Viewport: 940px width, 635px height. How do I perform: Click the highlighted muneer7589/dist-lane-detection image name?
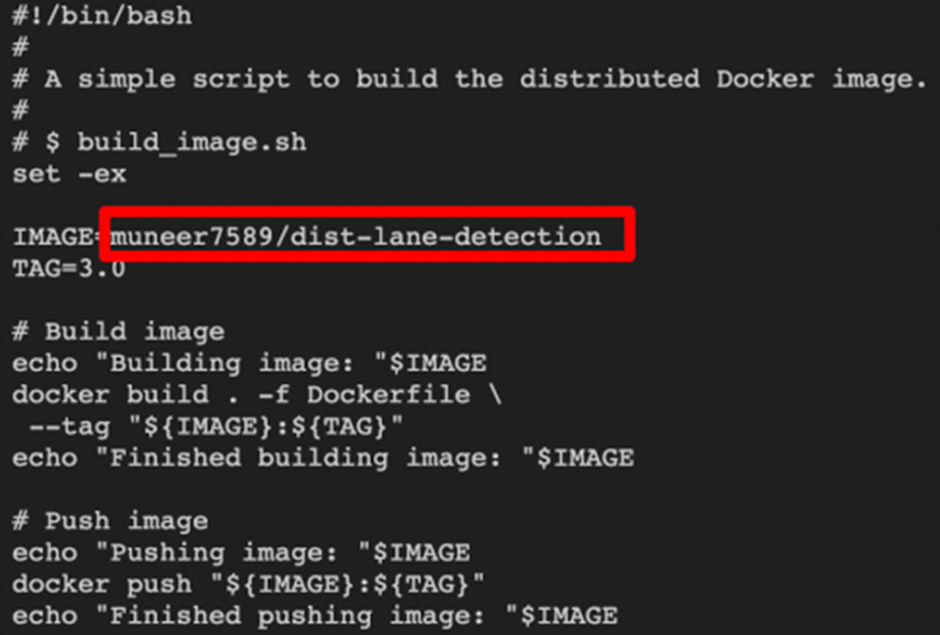pos(355,236)
